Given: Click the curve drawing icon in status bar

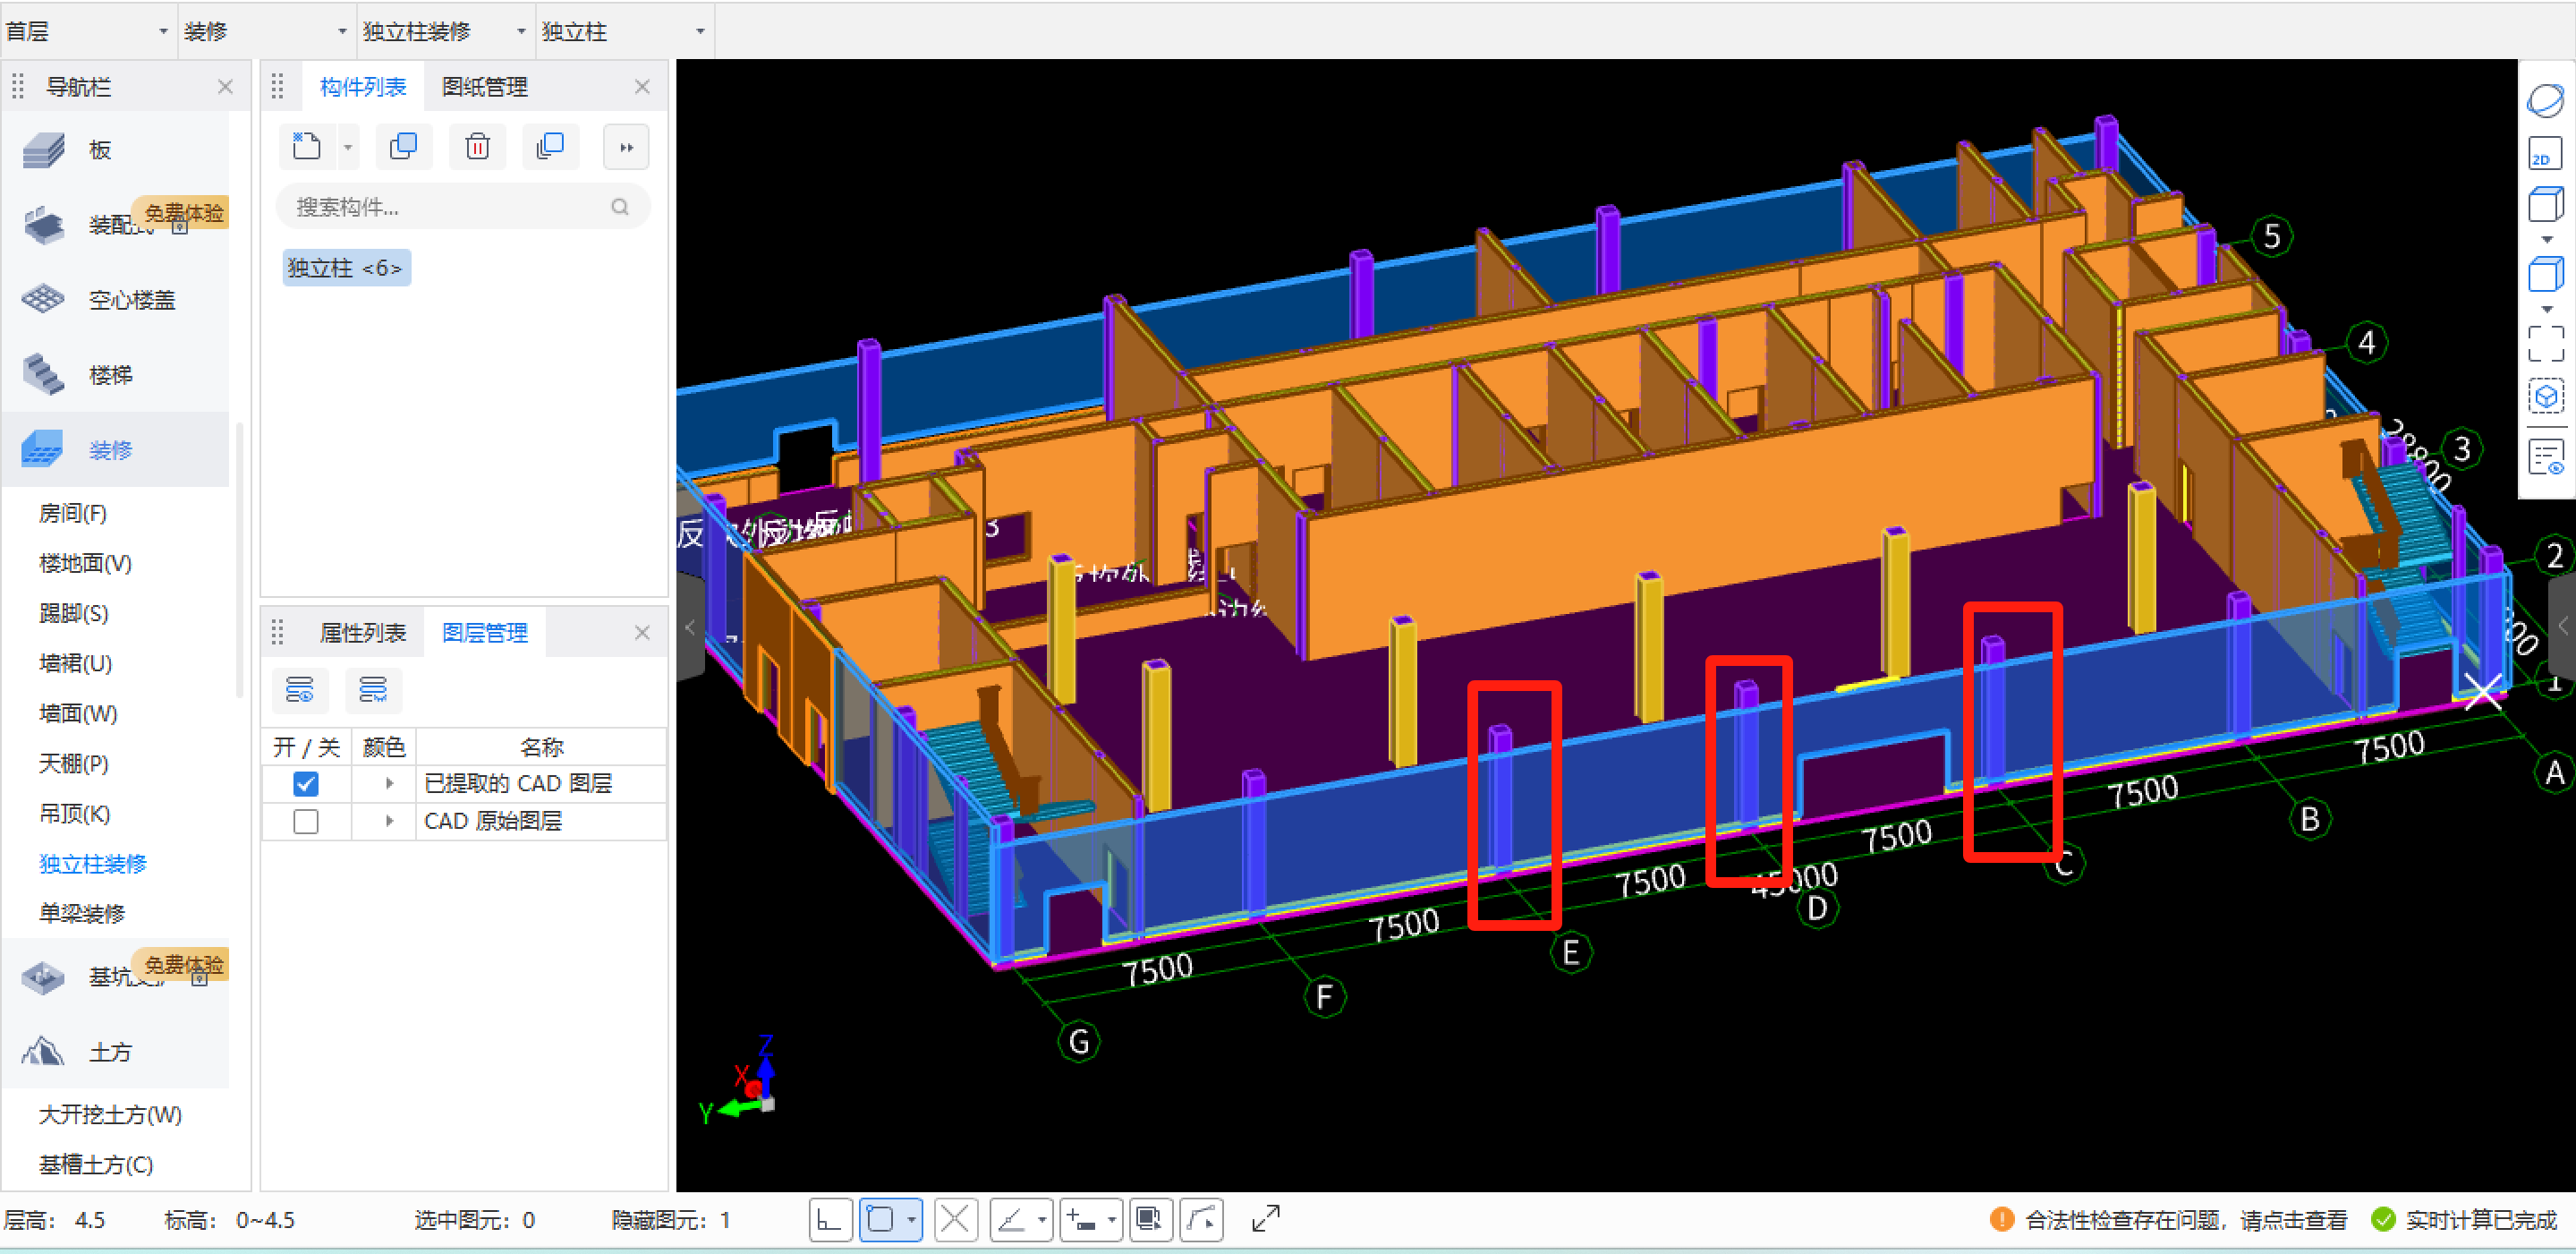Looking at the screenshot, I should (x=1201, y=1220).
